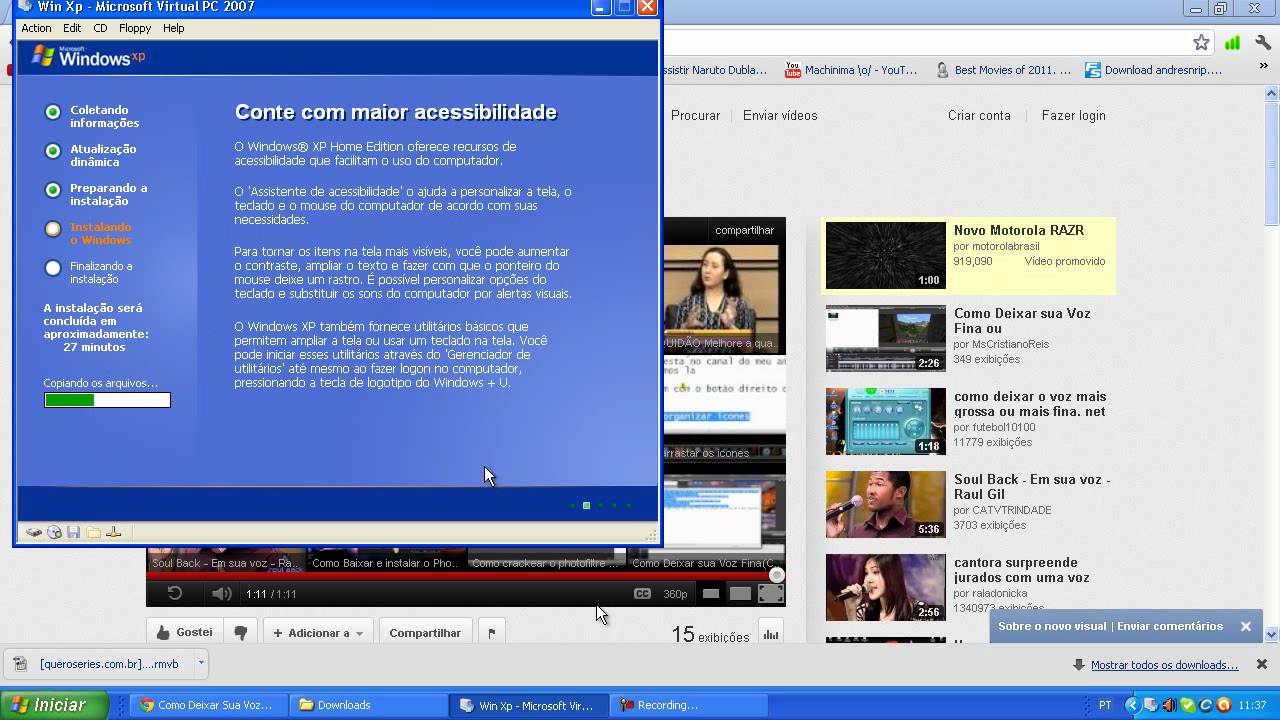Viewport: 1280px width, 720px height.
Task: Open the Floppy menu in Virtual PC
Action: pyautogui.click(x=135, y=28)
